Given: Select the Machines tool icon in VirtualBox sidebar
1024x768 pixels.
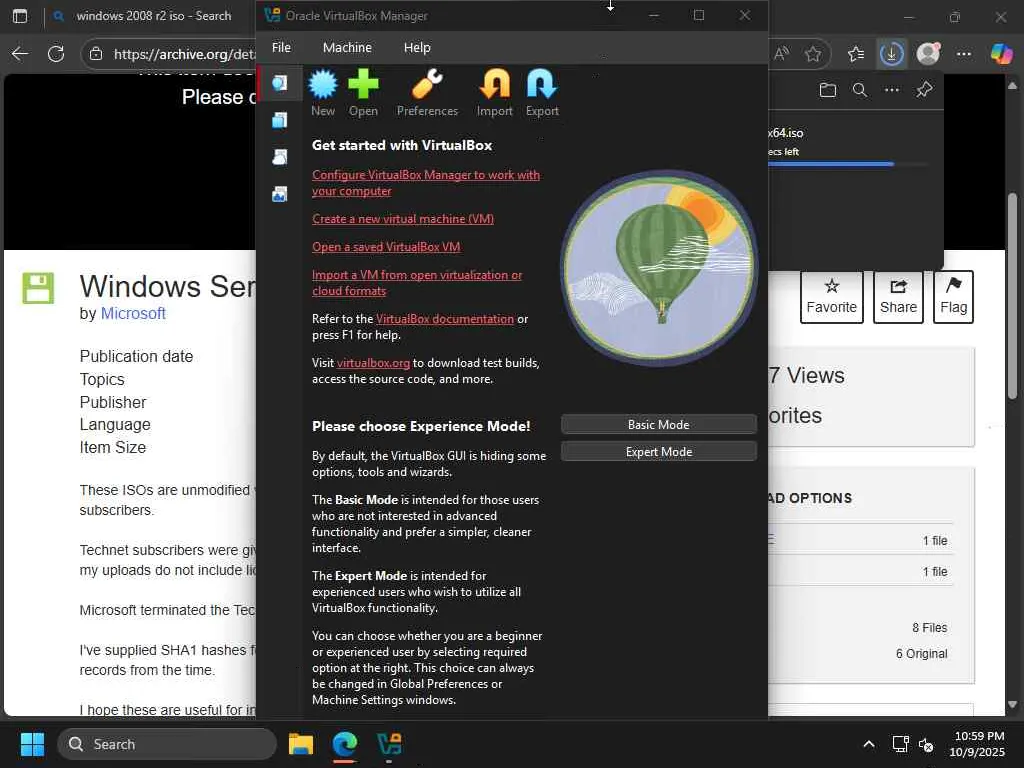Looking at the screenshot, I should 280,120.
